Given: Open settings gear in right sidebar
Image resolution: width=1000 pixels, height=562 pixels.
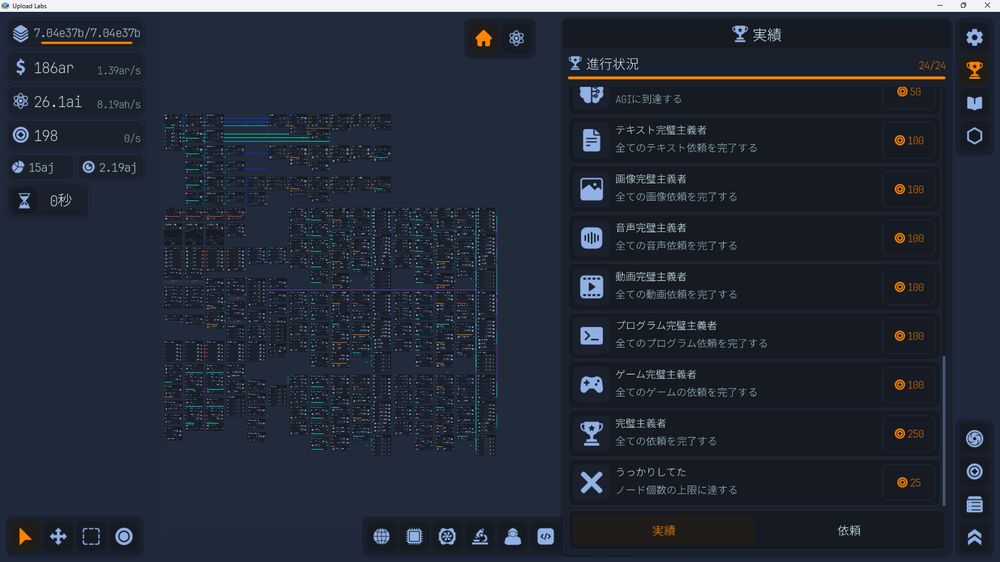Looking at the screenshot, I should point(974,37).
